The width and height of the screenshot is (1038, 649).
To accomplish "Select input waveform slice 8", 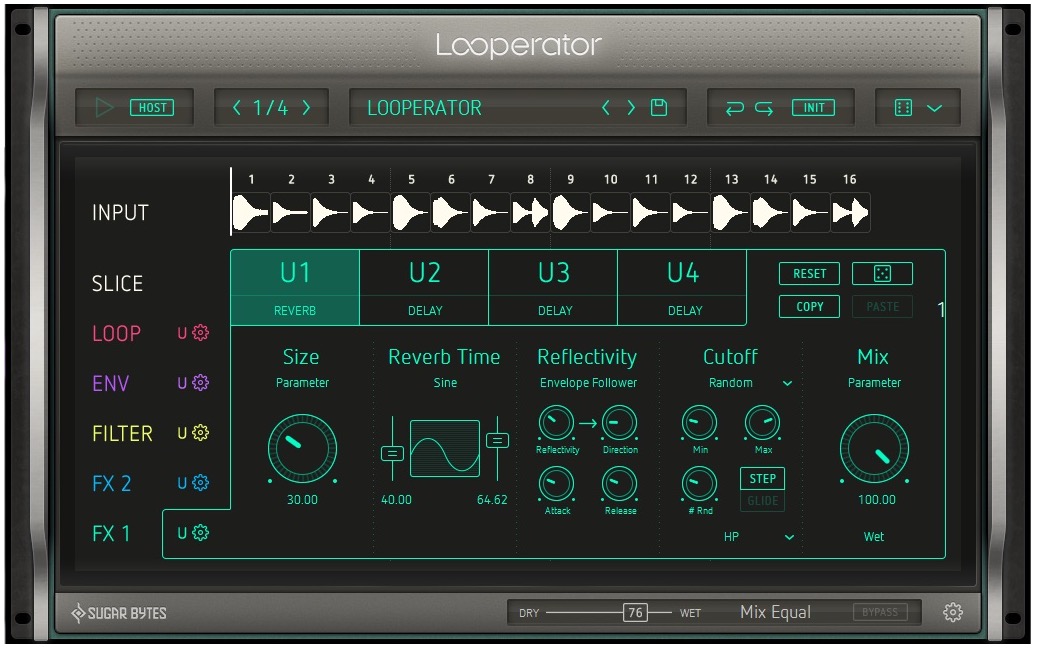I will pos(530,213).
